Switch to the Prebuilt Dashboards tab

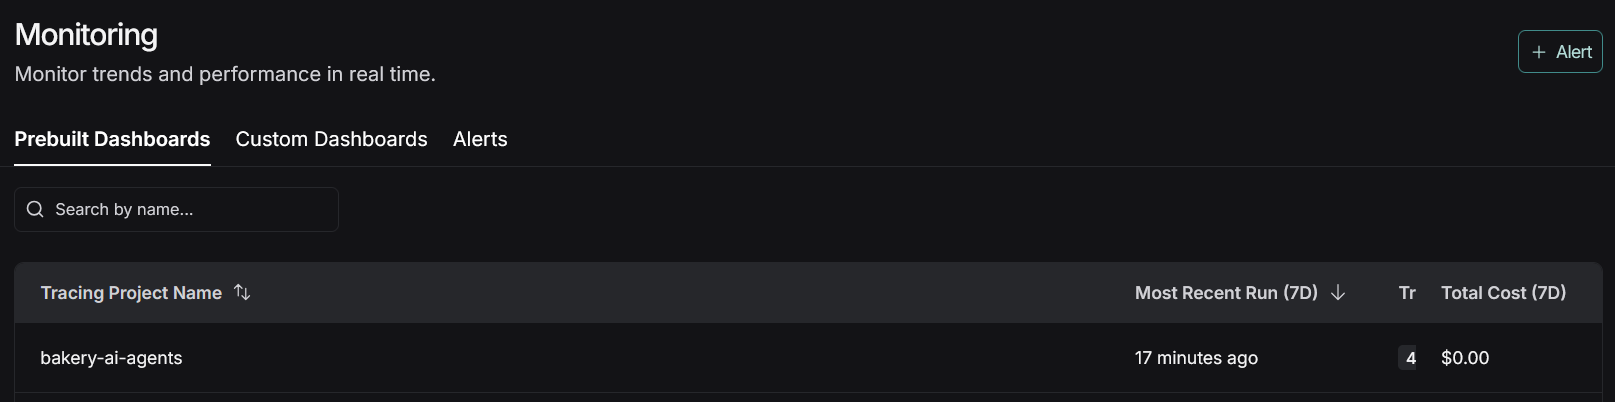[x=112, y=139]
